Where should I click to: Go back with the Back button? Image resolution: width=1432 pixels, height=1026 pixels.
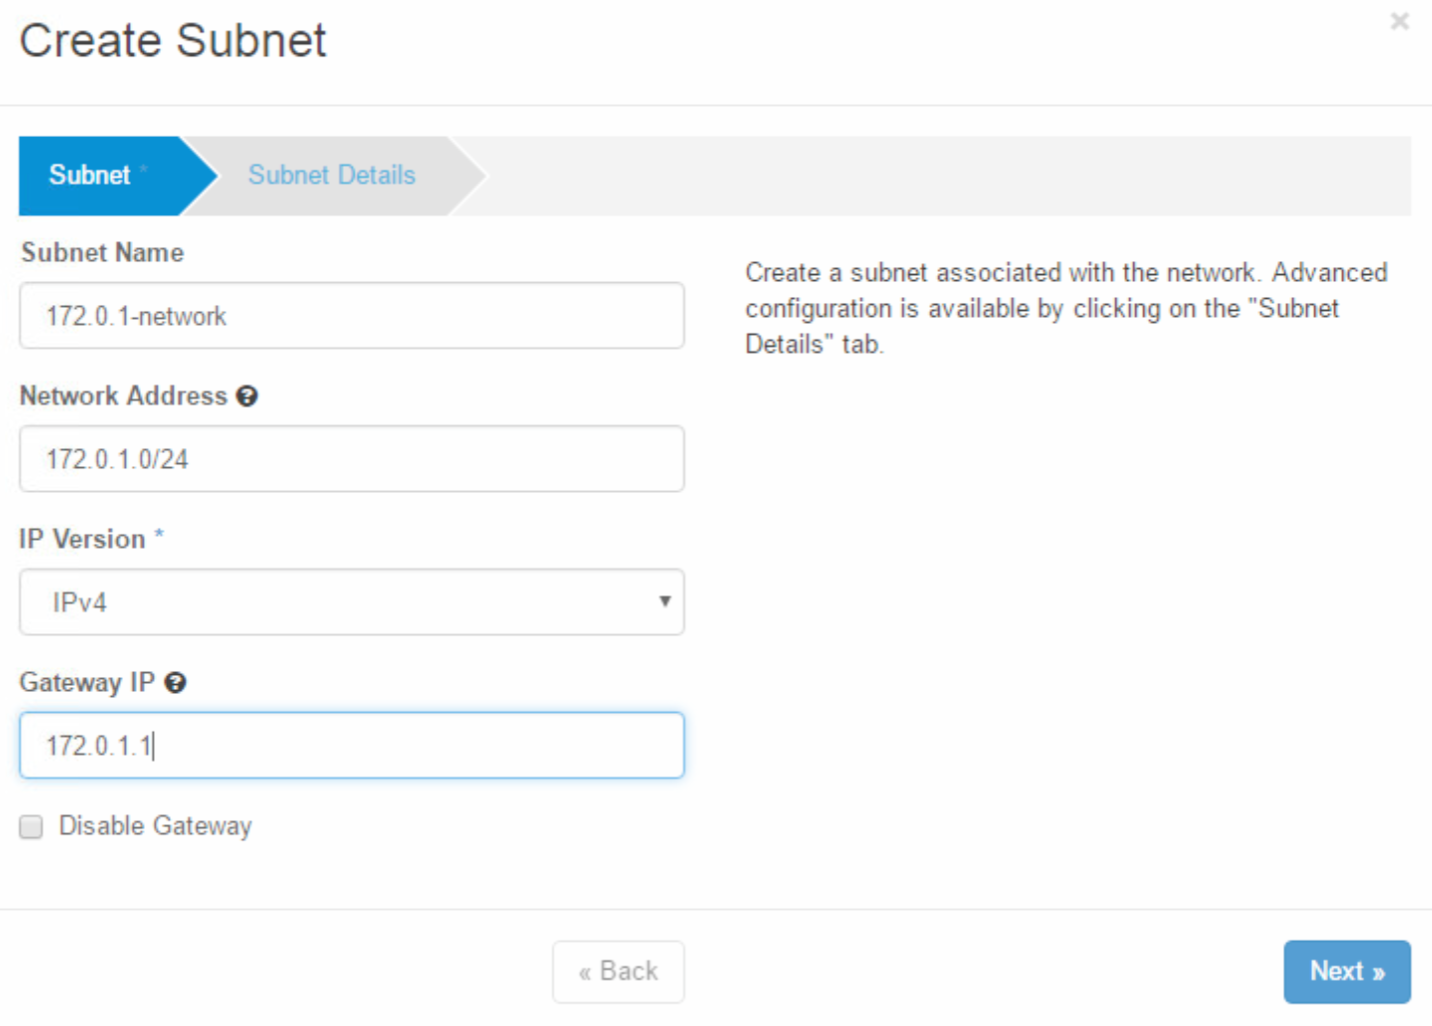click(x=618, y=971)
